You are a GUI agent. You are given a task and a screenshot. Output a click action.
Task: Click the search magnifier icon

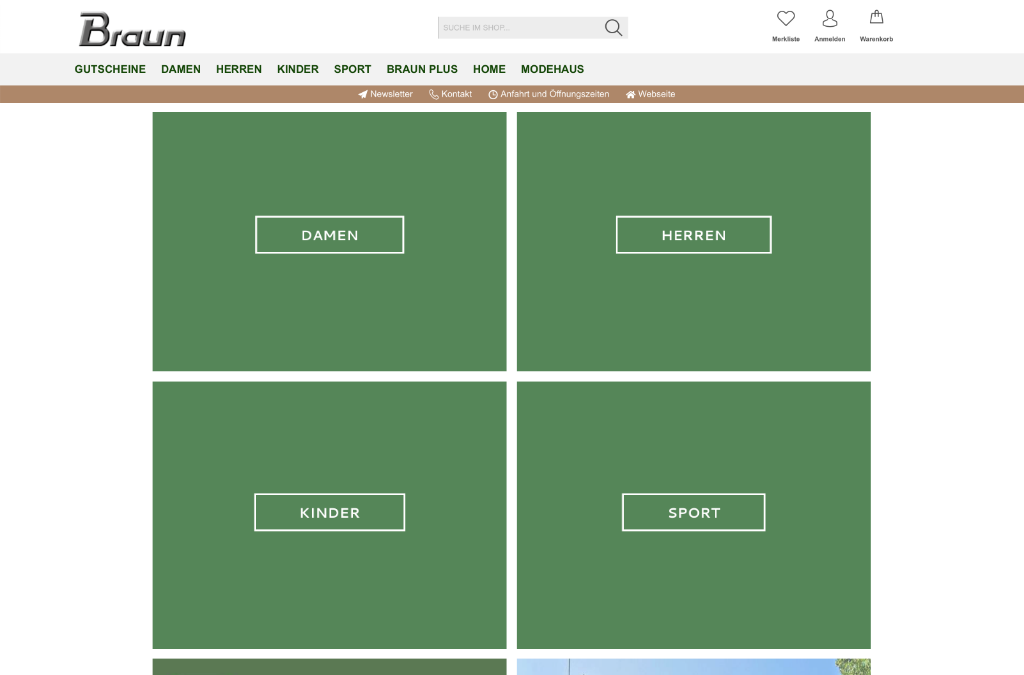pyautogui.click(x=613, y=28)
